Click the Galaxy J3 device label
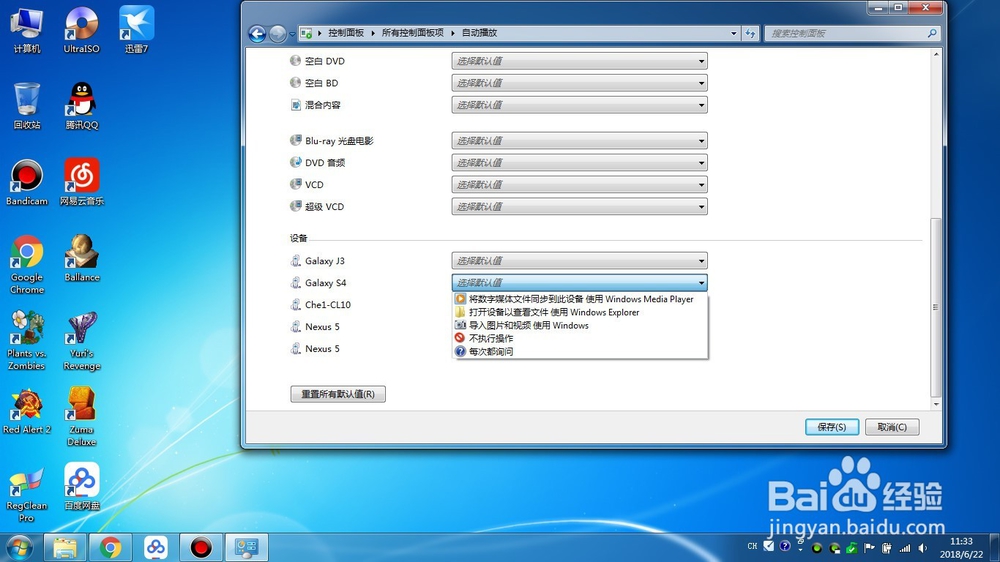1000x562 pixels. (325, 261)
